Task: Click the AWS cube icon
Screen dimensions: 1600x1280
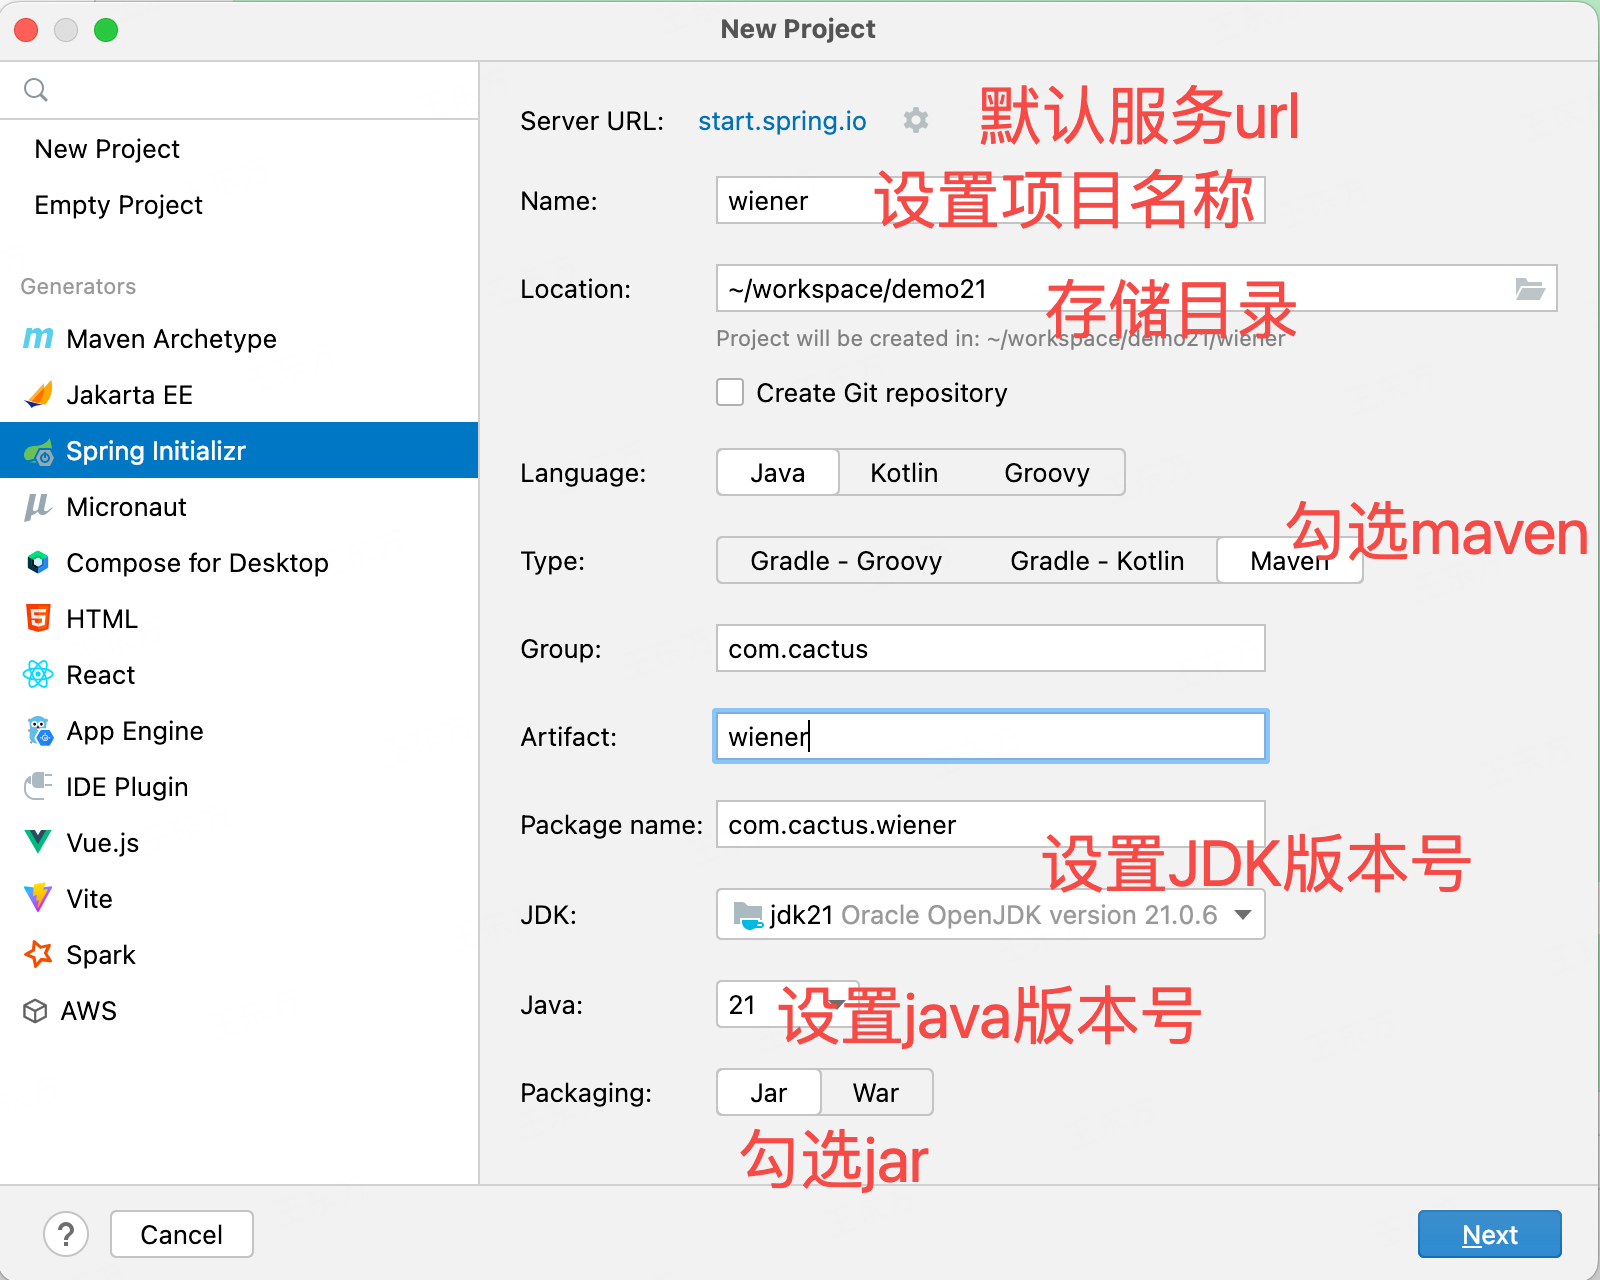Action: pos(35,1011)
